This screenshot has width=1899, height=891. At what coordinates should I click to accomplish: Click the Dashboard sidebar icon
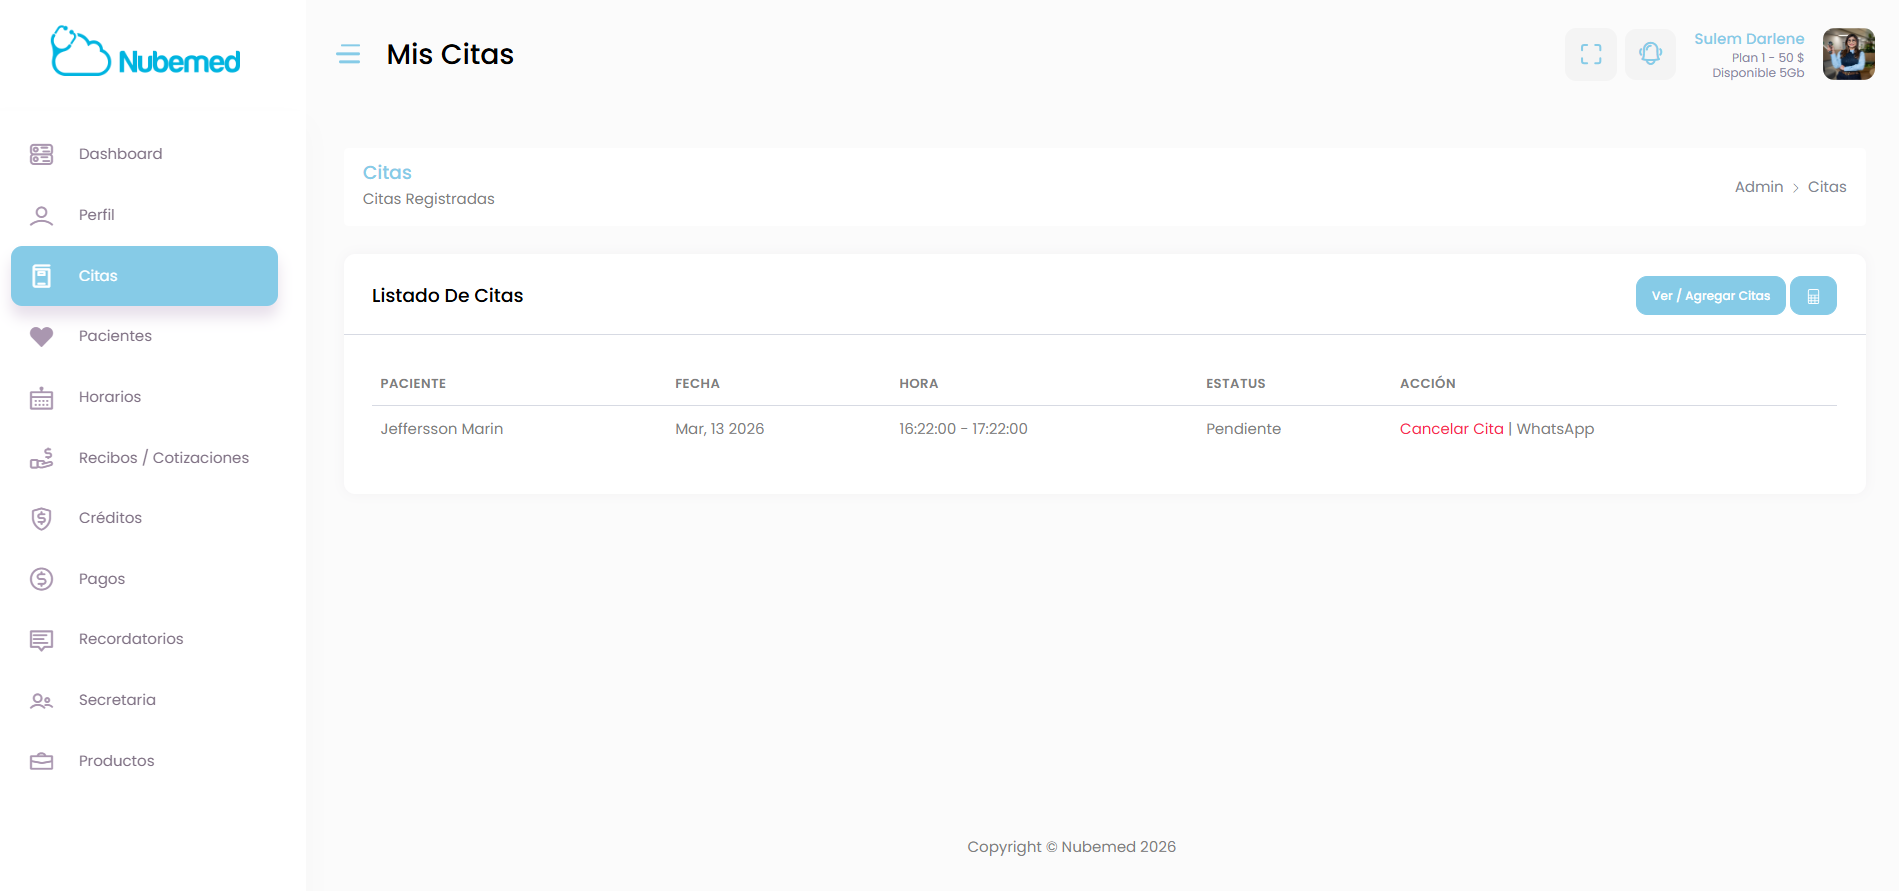click(41, 154)
